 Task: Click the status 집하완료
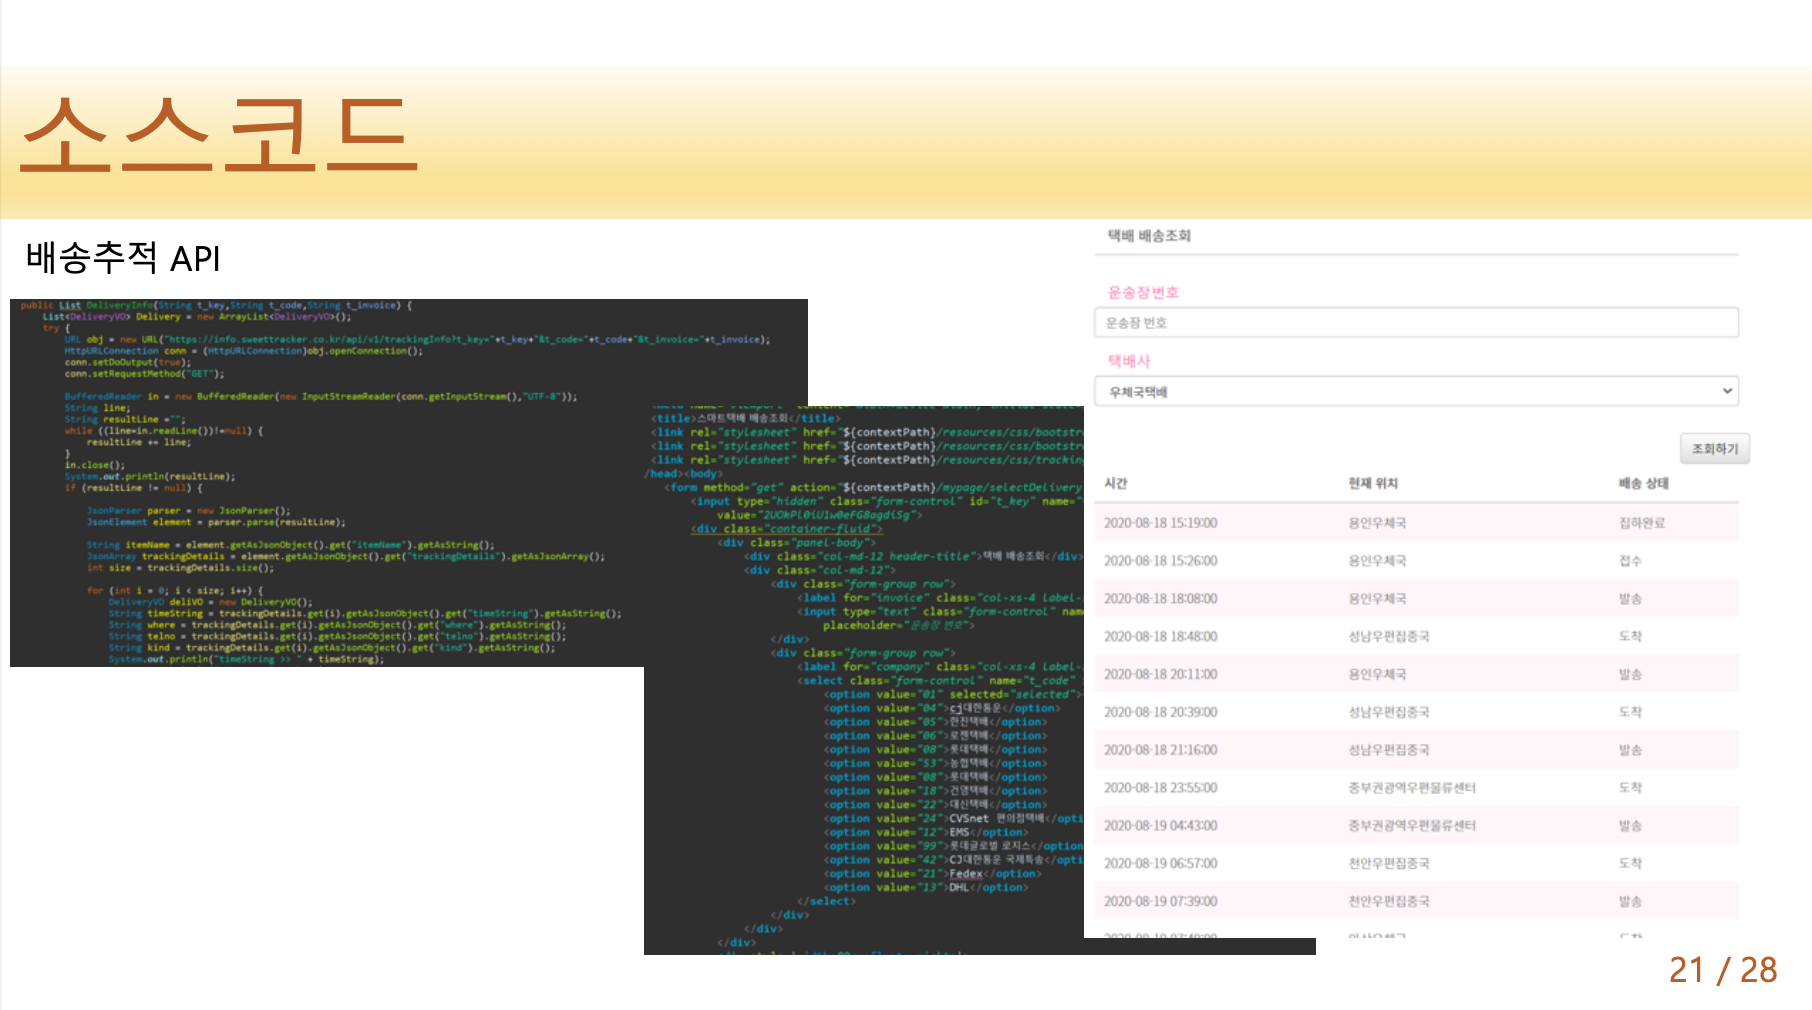1642,523
